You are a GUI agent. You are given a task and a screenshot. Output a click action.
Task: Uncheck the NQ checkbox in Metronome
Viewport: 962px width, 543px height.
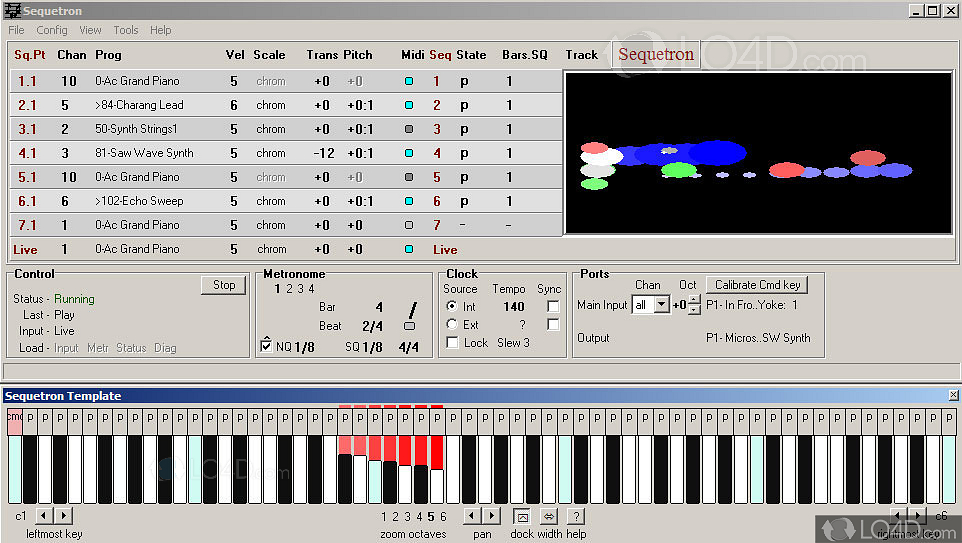[265, 346]
